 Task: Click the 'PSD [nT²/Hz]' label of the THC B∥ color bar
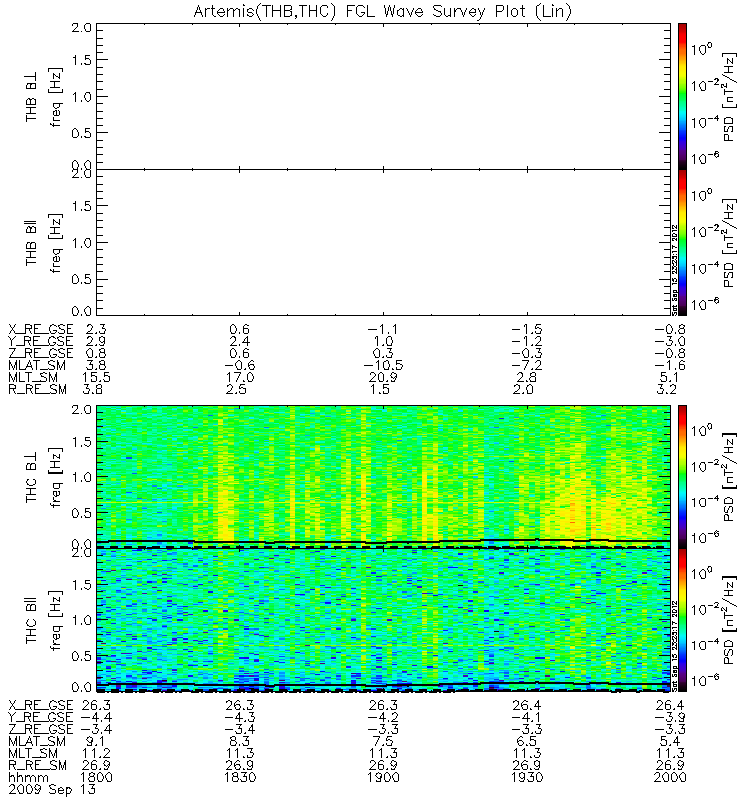point(730,620)
